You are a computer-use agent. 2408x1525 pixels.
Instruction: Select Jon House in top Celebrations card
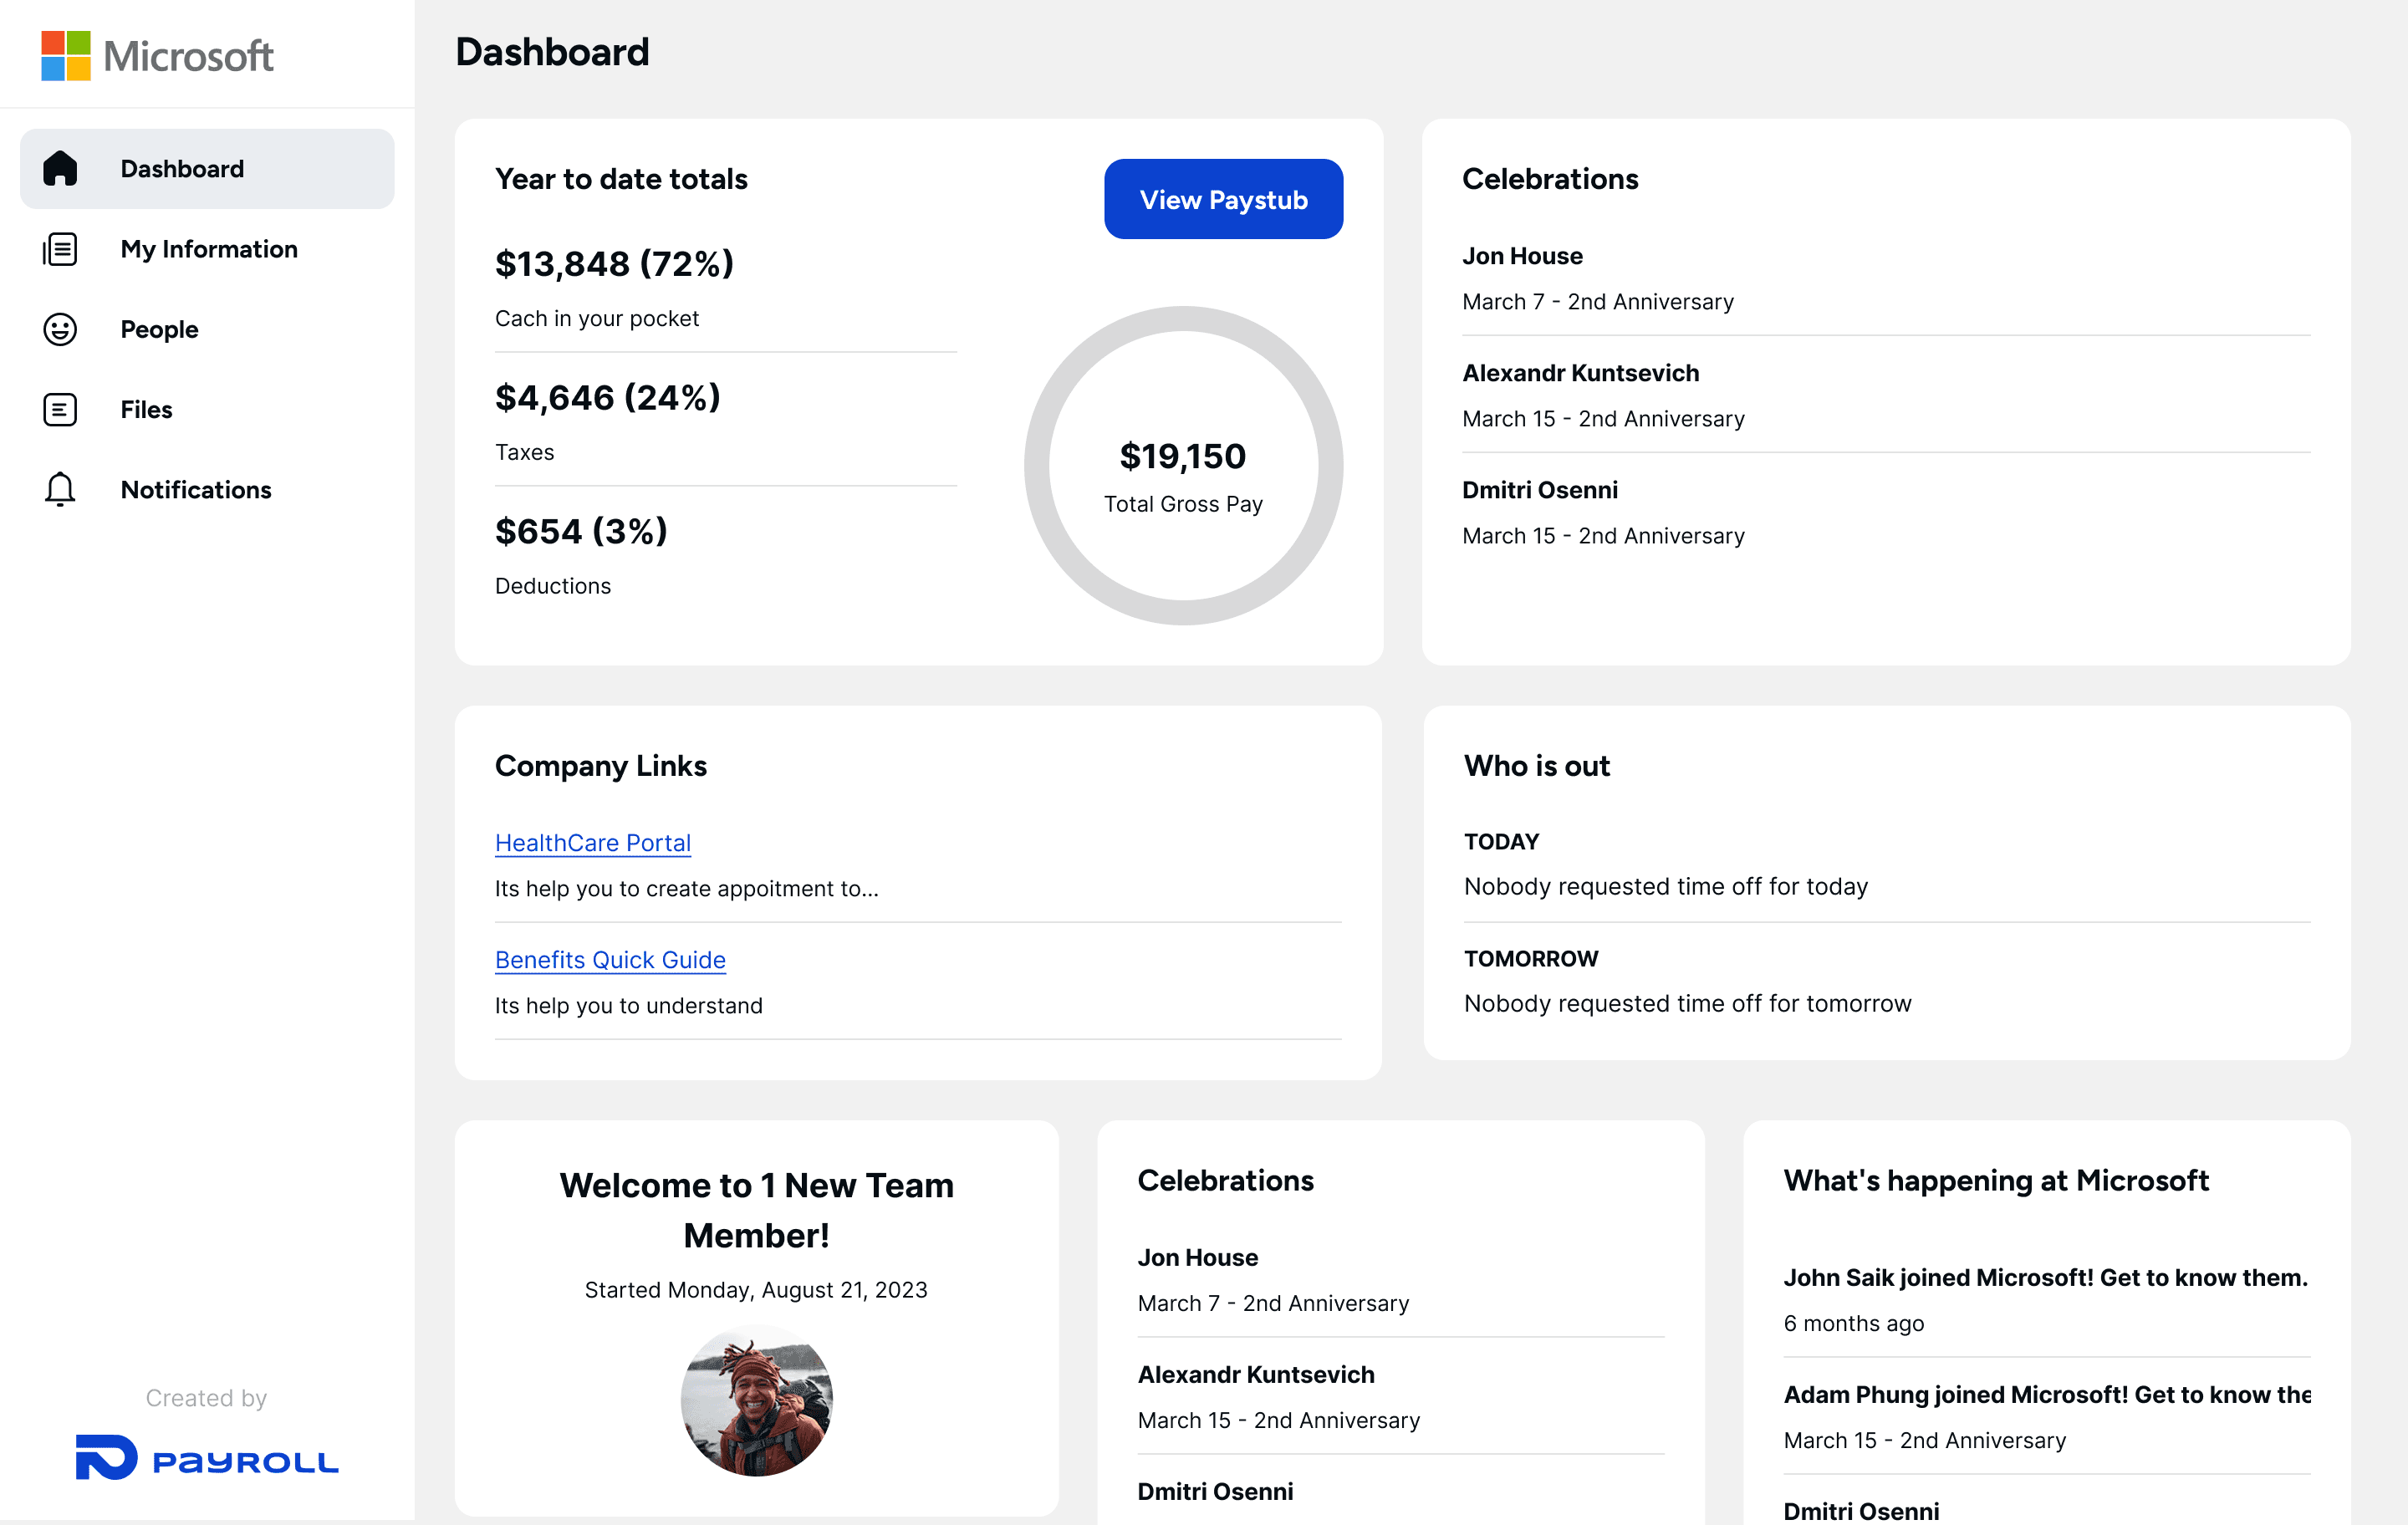(1521, 256)
